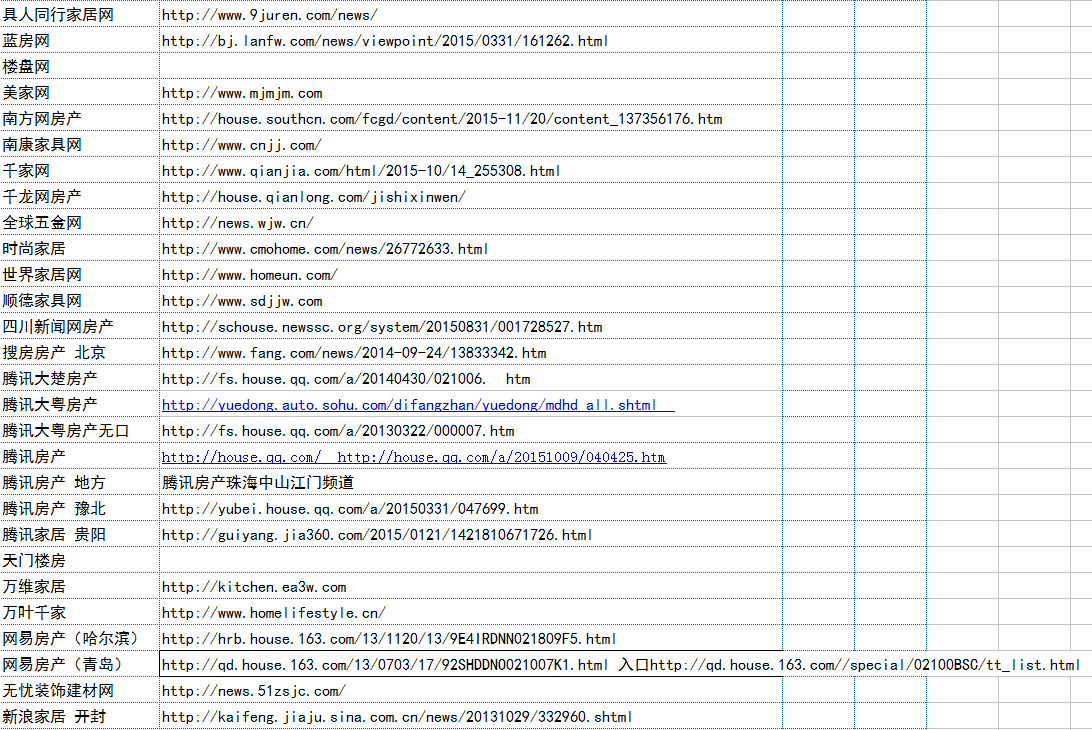This screenshot has height=730, width=1092.
Task: Select the 楼盘网 cell
Action: [79, 67]
